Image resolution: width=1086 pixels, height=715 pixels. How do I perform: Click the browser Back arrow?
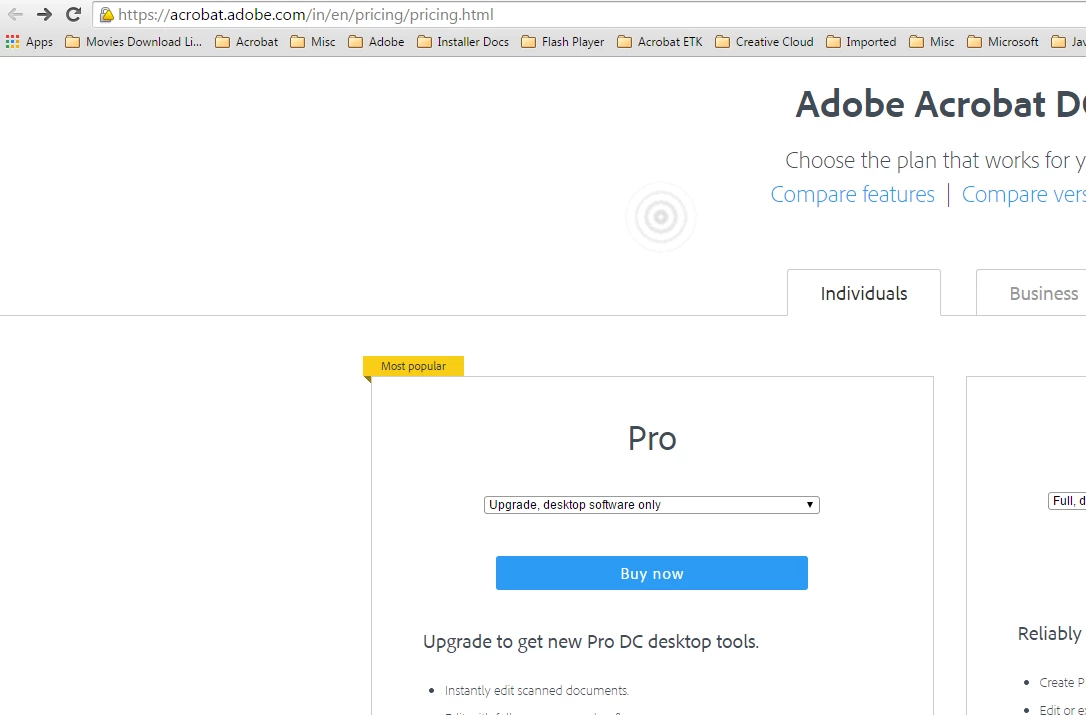click(15, 15)
